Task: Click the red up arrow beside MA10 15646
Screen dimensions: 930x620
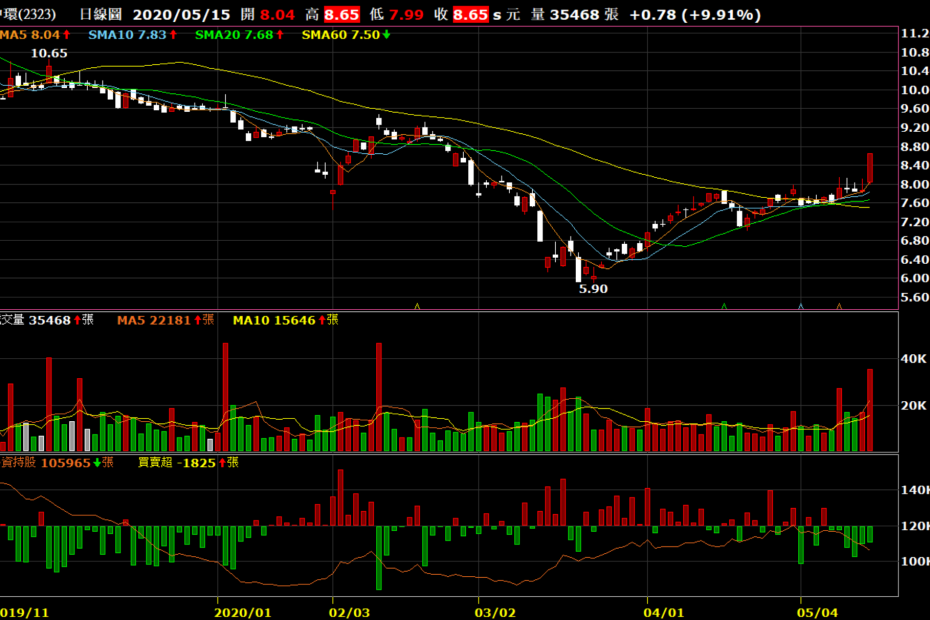Action: coord(322,320)
